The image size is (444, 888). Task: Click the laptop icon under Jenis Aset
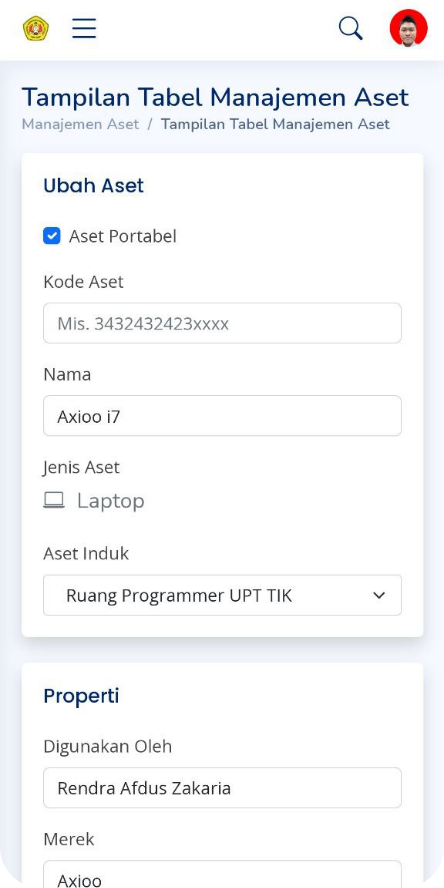54,501
